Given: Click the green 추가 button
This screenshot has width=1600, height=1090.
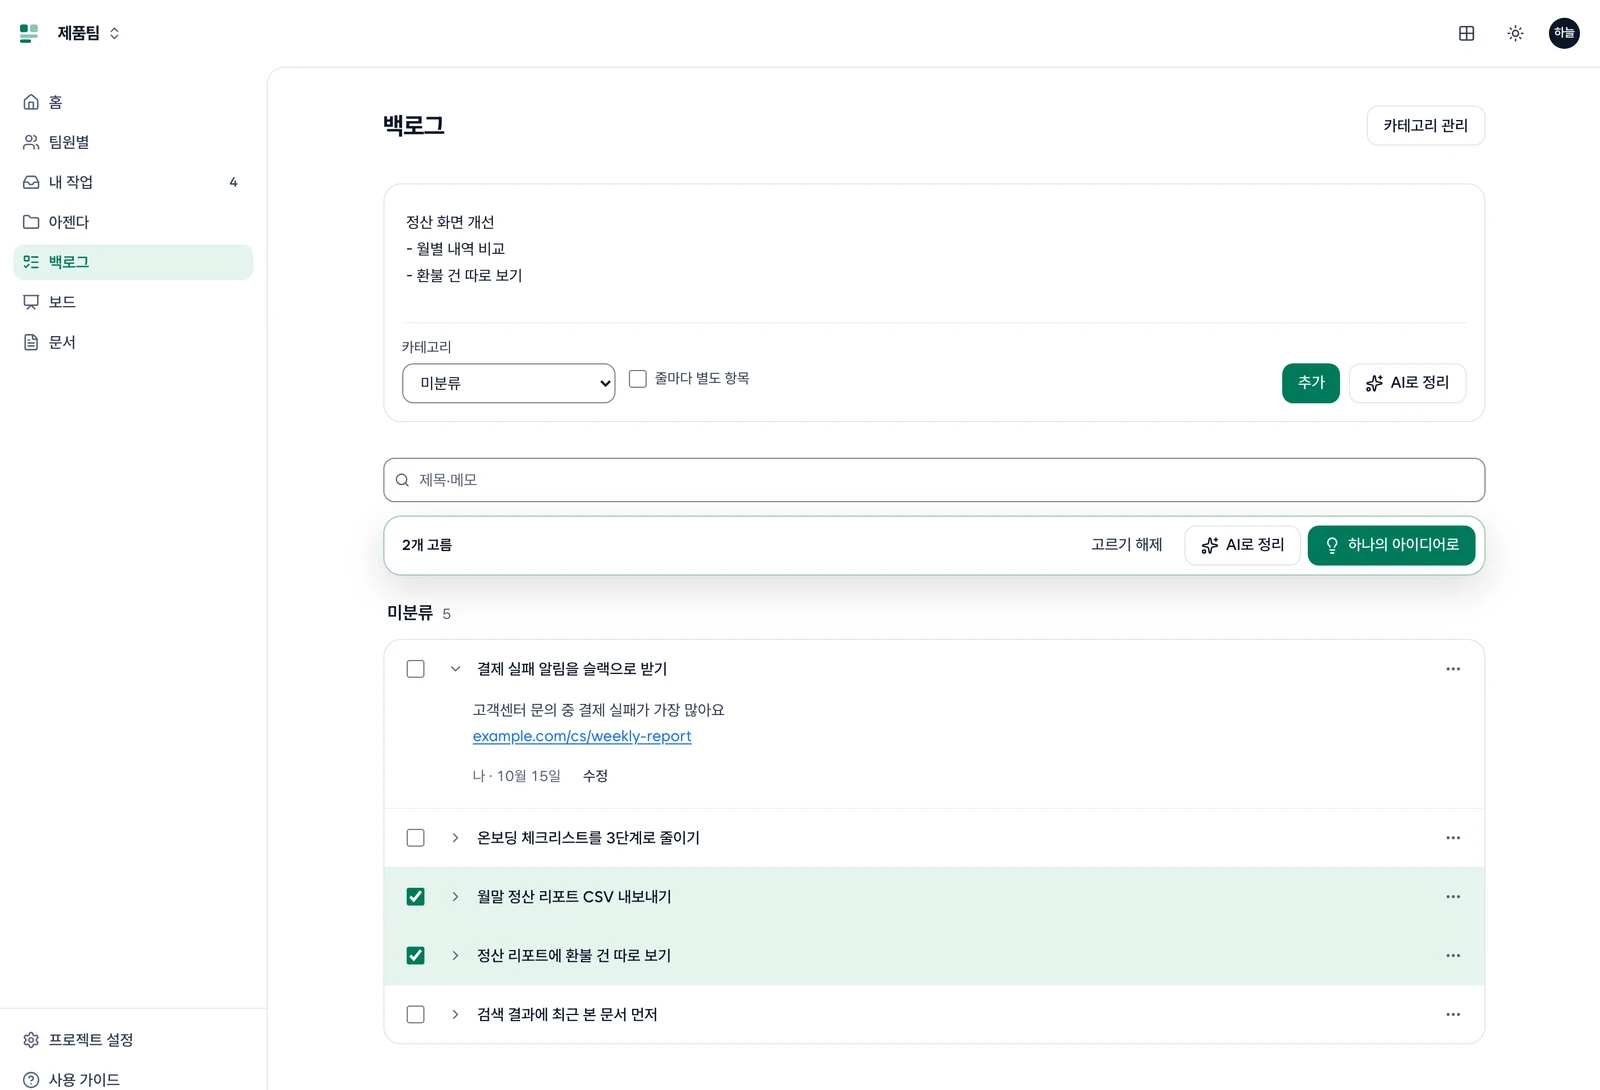Looking at the screenshot, I should pos(1311,383).
